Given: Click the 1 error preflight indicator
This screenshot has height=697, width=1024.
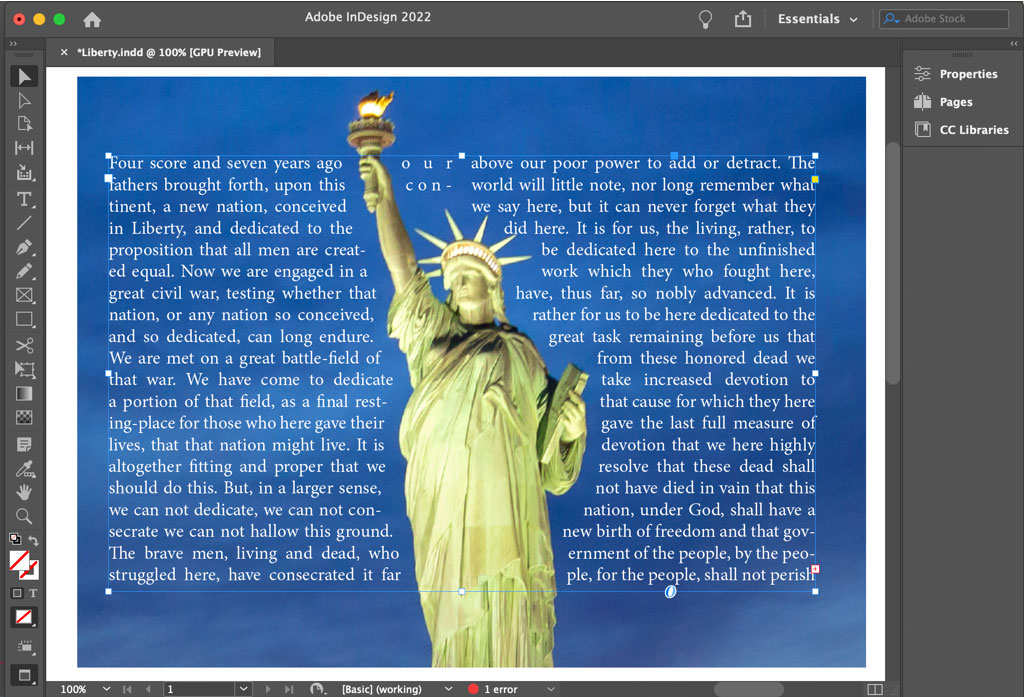Looking at the screenshot, I should (493, 689).
